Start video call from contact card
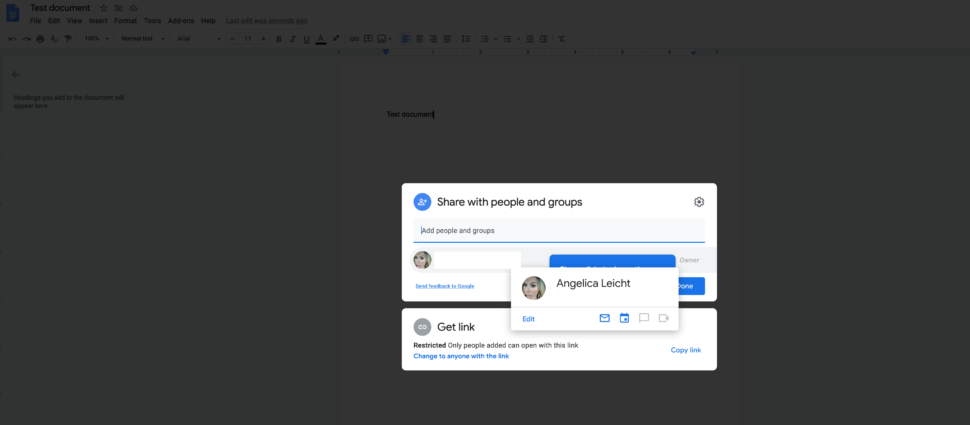This screenshot has height=425, width=970. pyautogui.click(x=664, y=318)
